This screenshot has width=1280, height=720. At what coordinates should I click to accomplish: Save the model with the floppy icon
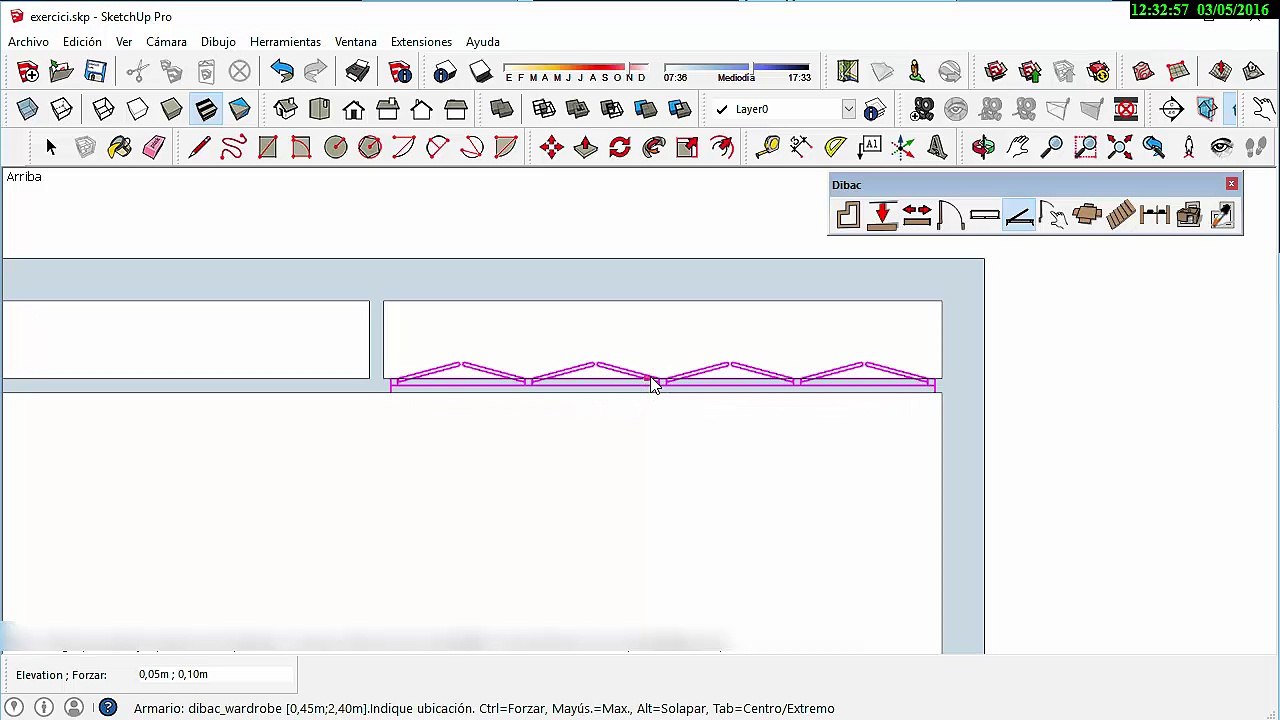(x=95, y=72)
